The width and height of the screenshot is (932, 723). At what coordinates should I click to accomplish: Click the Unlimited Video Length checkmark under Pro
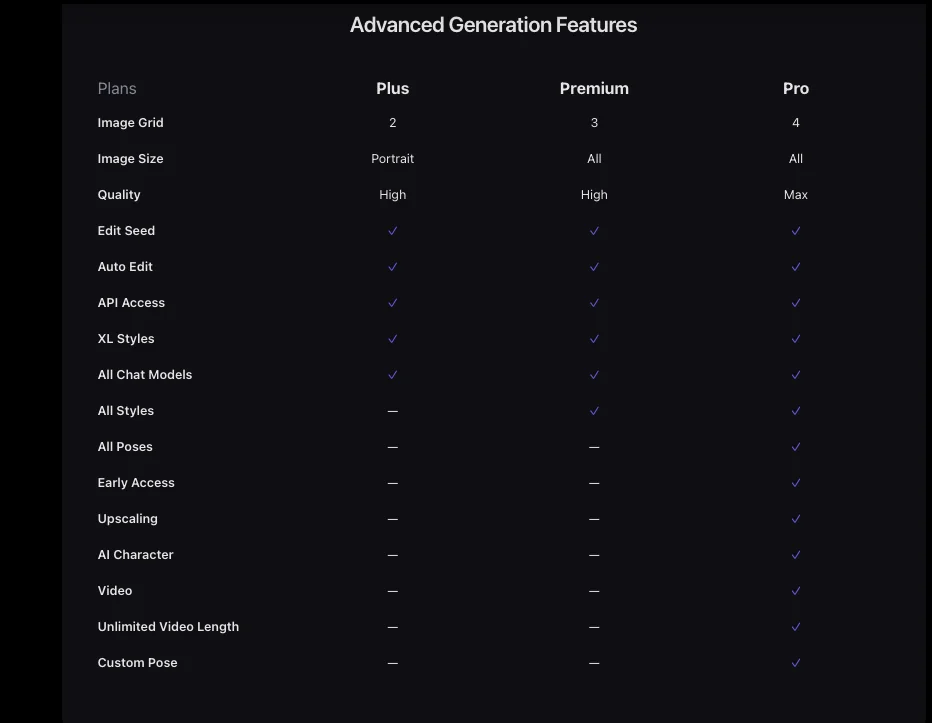[x=795, y=627]
